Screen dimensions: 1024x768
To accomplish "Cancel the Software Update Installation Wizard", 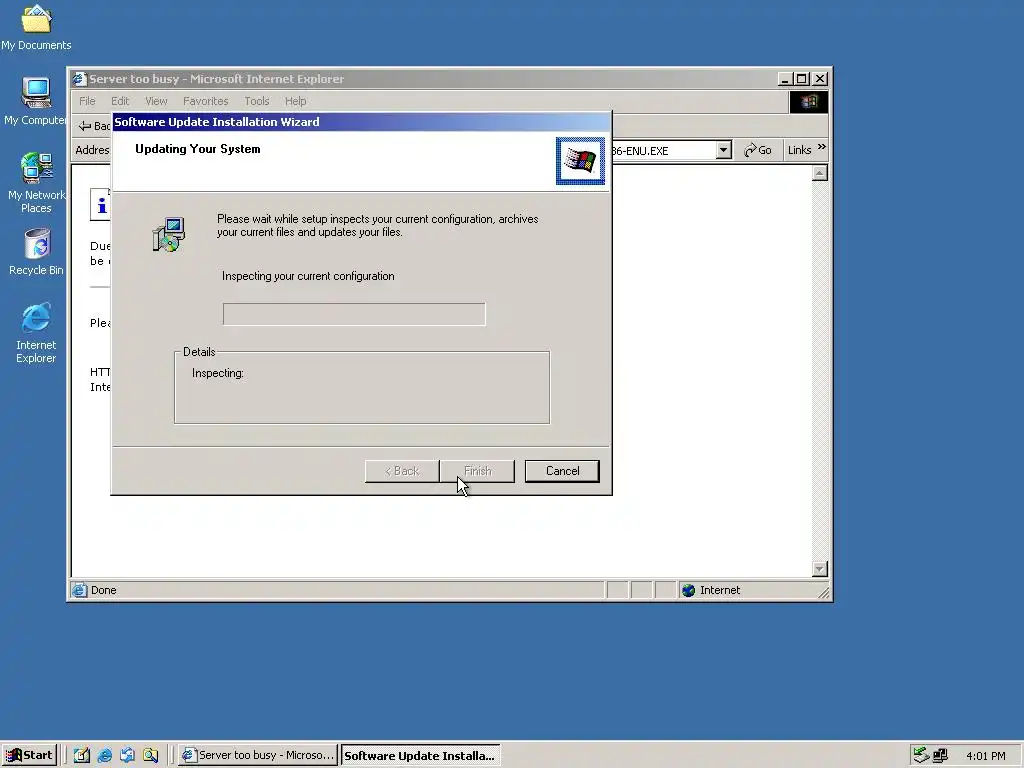I will 562,471.
